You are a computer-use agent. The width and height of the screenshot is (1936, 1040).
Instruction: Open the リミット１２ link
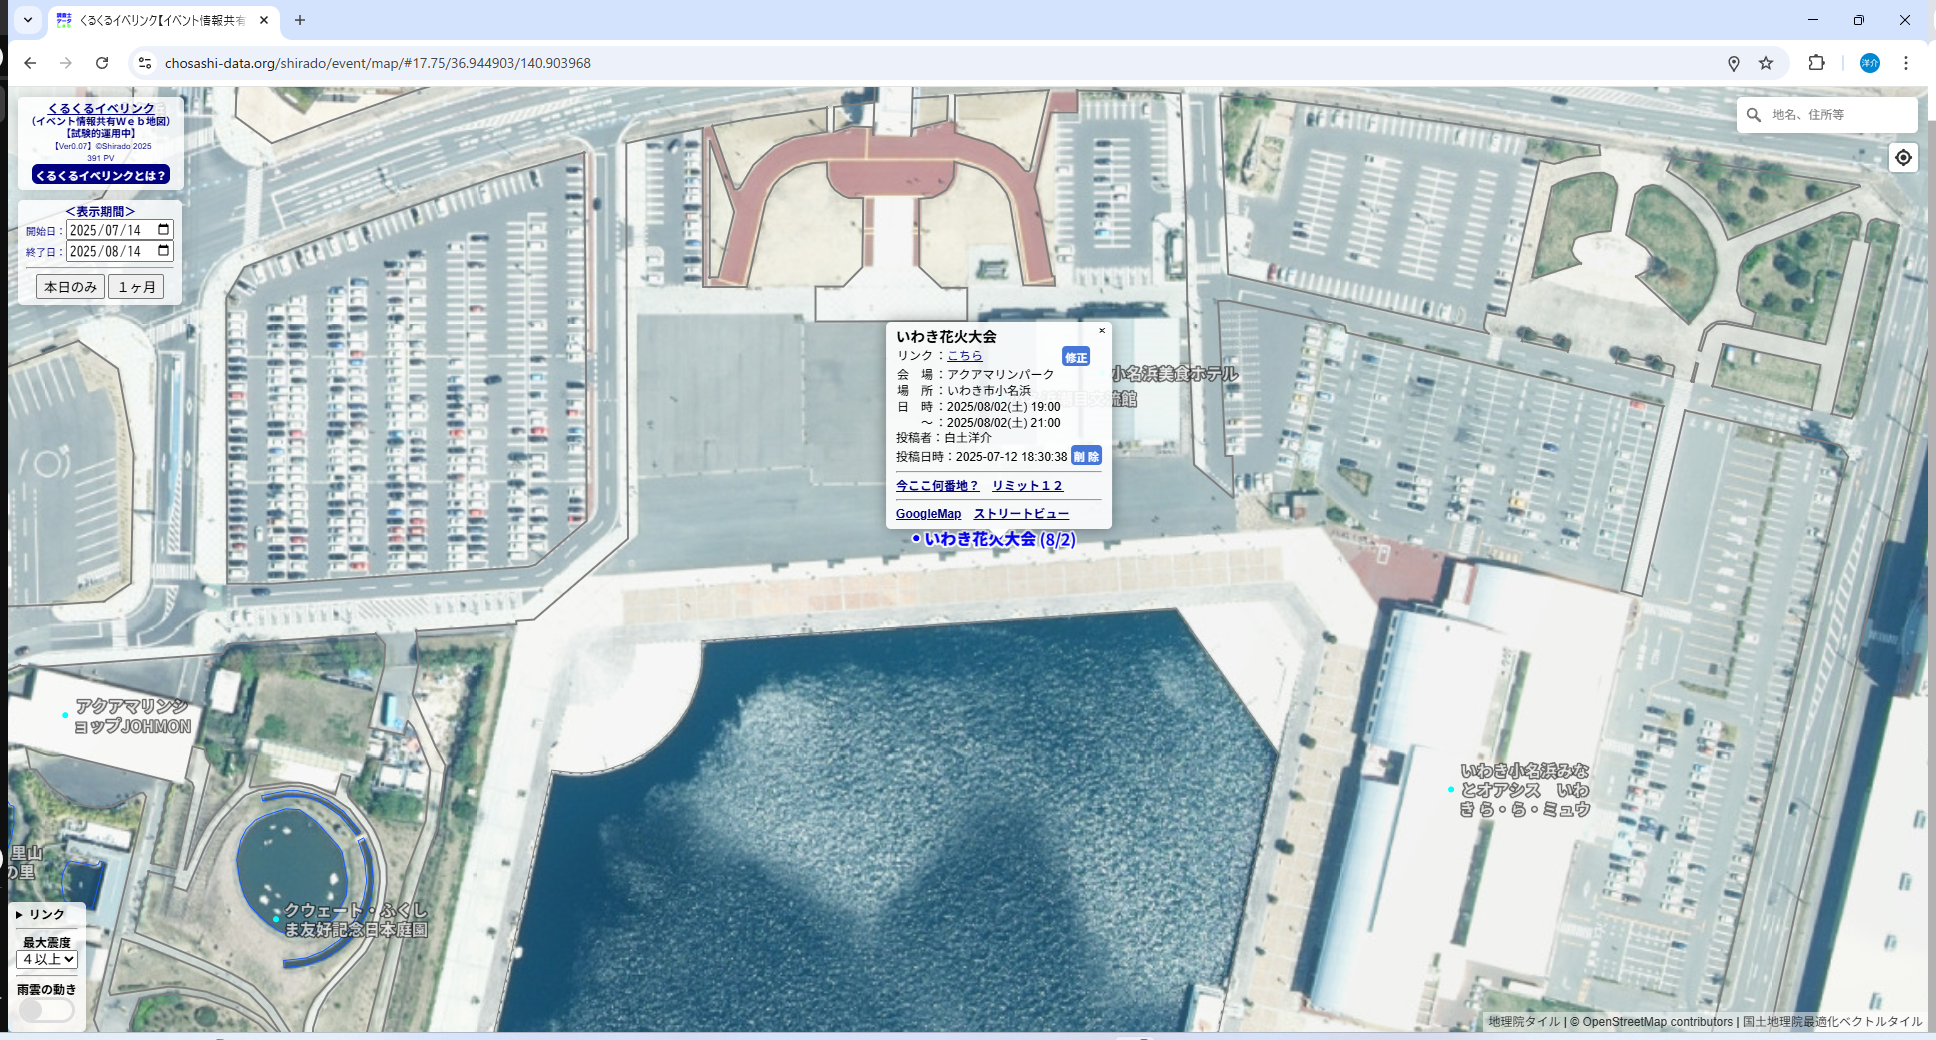1027,486
